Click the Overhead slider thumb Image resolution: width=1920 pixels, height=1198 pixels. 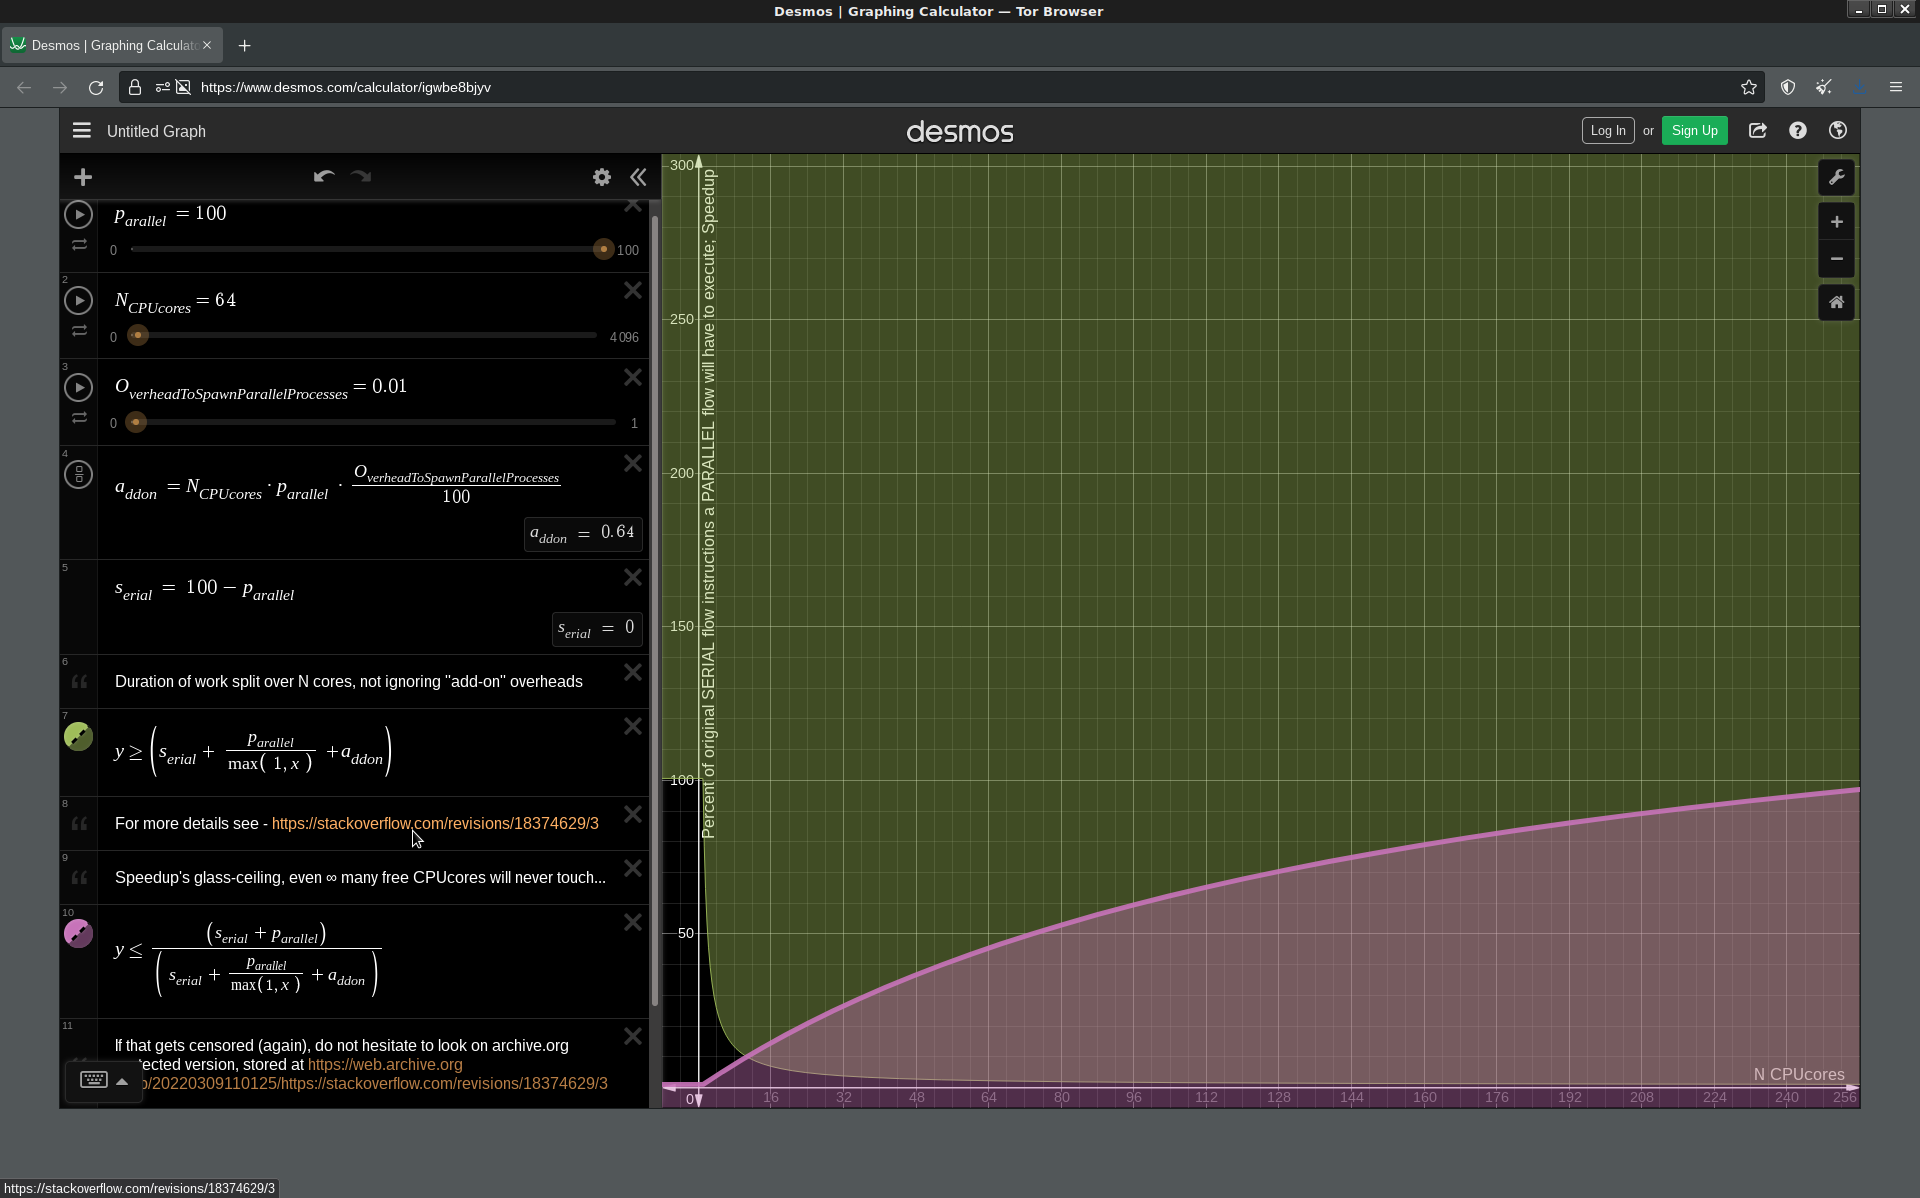(136, 422)
